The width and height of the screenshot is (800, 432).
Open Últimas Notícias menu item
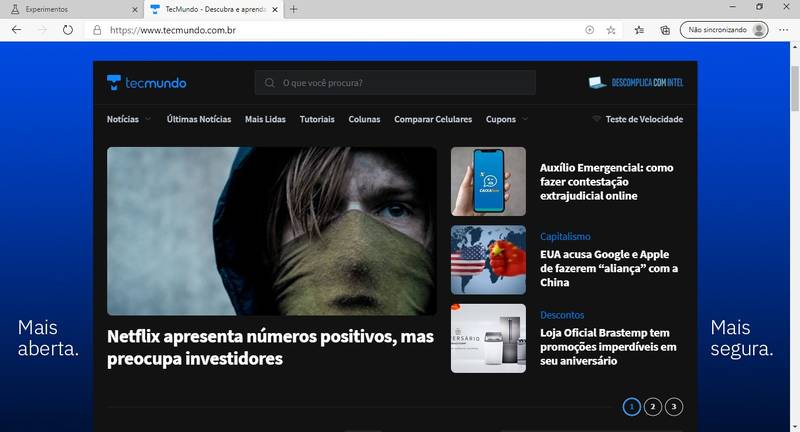pyautogui.click(x=199, y=119)
